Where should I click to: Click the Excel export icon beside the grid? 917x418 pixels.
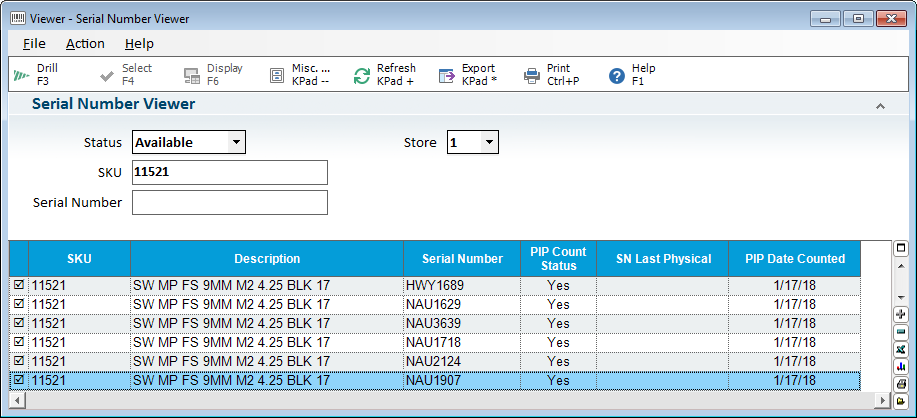tap(900, 349)
